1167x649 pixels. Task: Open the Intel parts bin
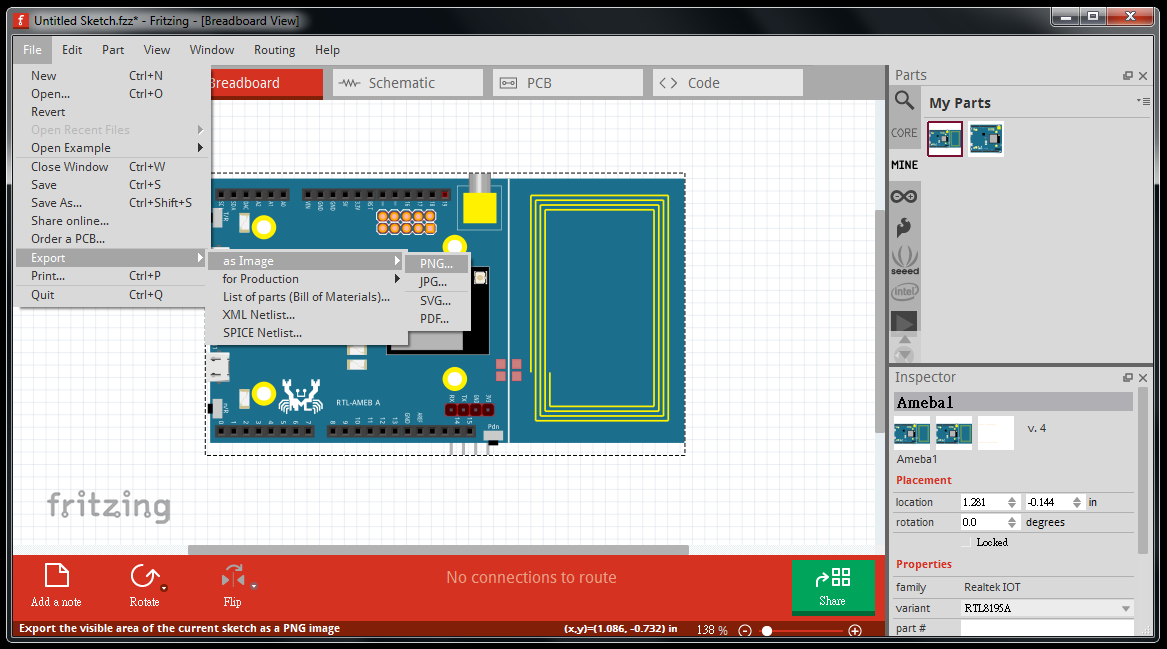904,292
